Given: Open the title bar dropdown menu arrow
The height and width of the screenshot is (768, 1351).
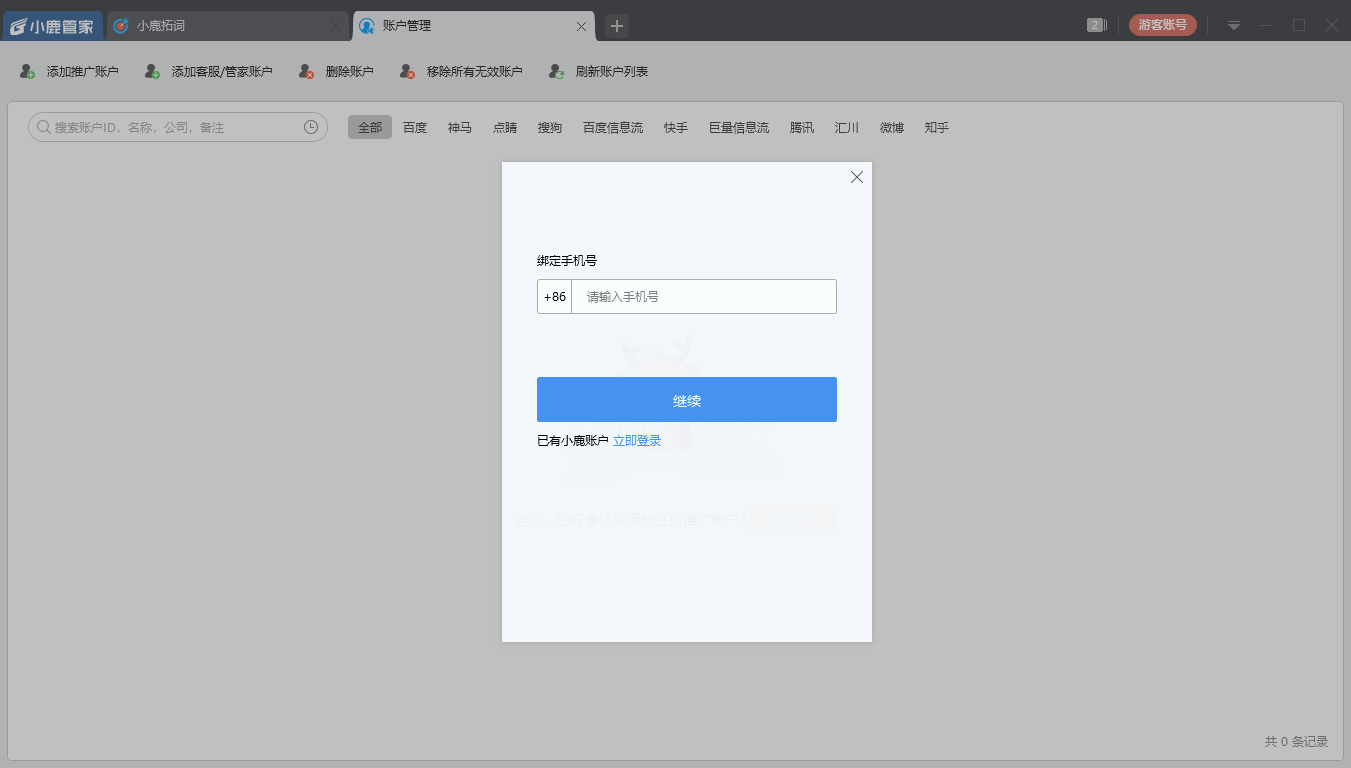Looking at the screenshot, I should coord(1234,26).
